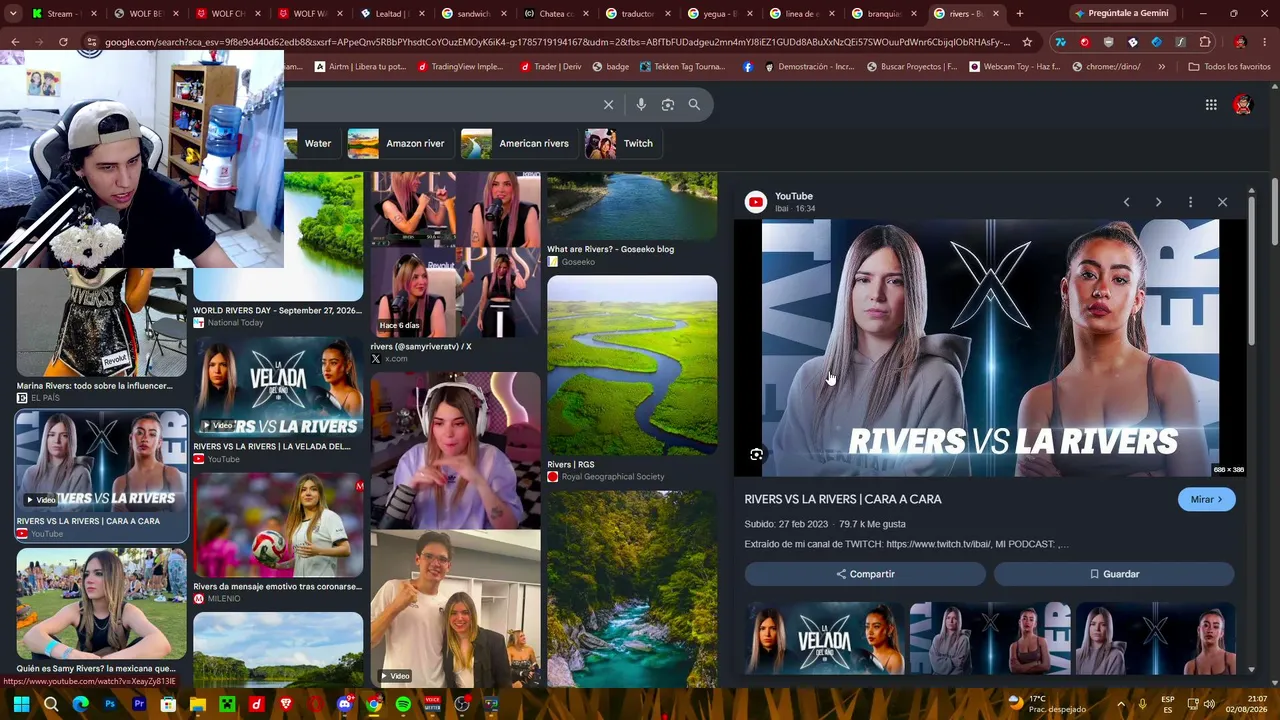The height and width of the screenshot is (720, 1280).
Task: Open the Google account avatar
Action: tap(1243, 104)
